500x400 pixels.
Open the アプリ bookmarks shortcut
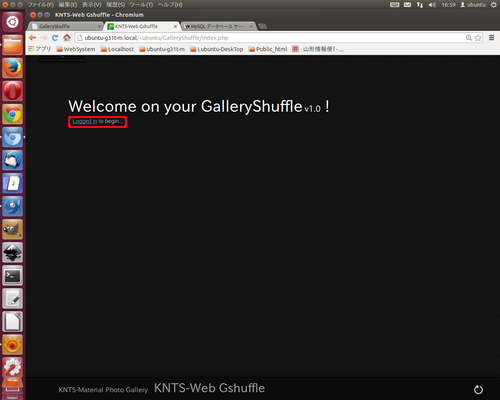[39, 49]
